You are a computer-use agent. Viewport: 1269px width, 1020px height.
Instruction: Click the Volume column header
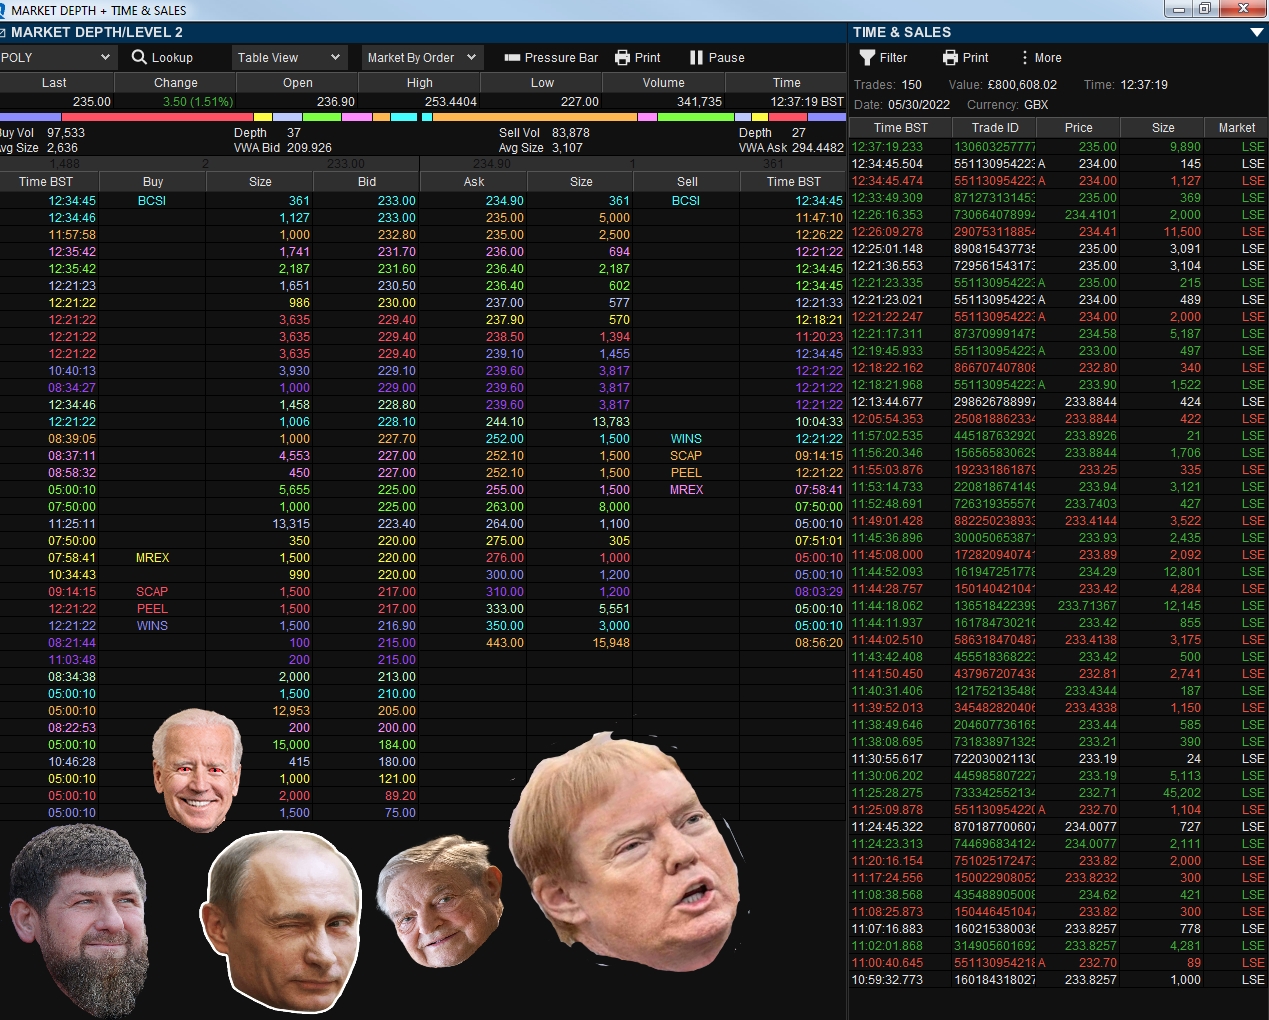point(664,83)
